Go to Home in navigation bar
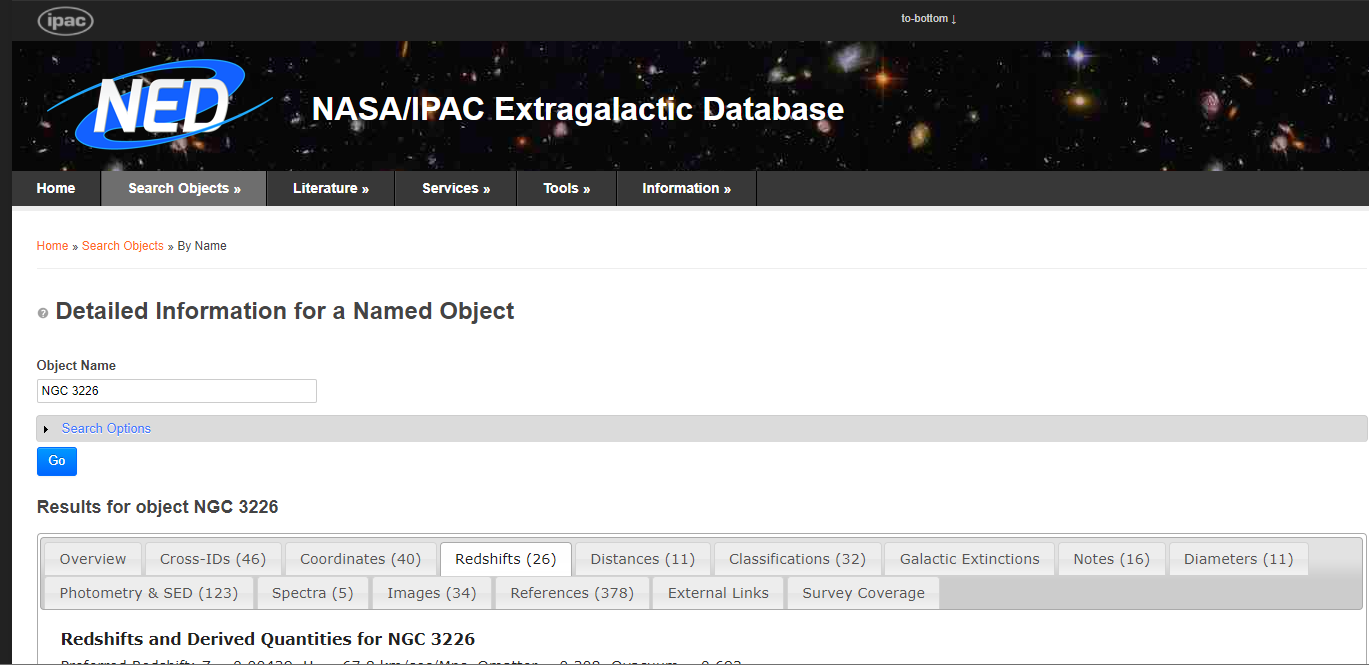Image resolution: width=1369 pixels, height=668 pixels. pyautogui.click(x=56, y=188)
